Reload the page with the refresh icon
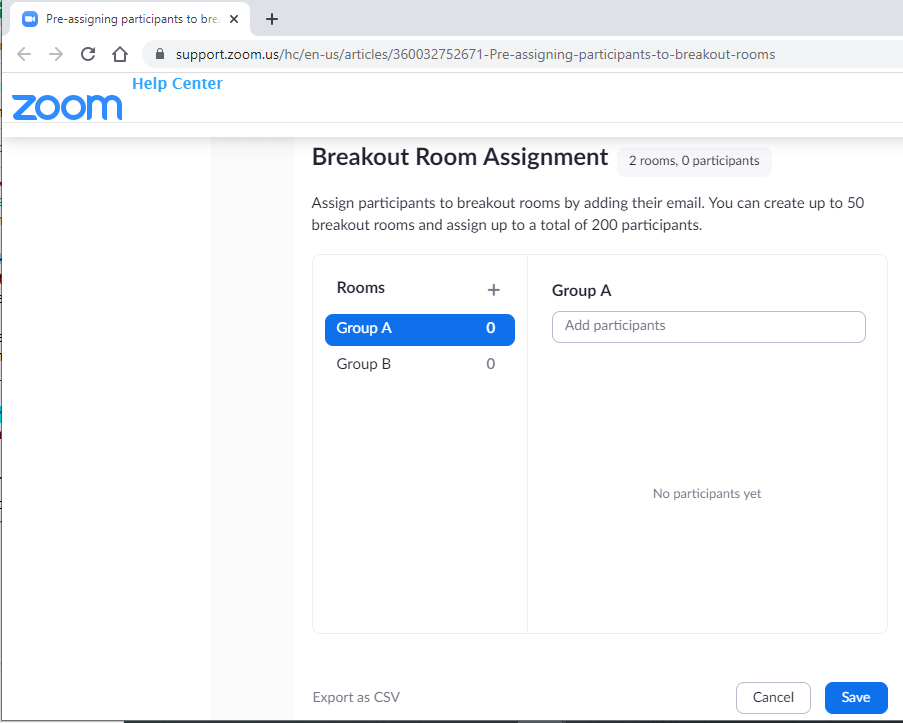 pos(87,54)
